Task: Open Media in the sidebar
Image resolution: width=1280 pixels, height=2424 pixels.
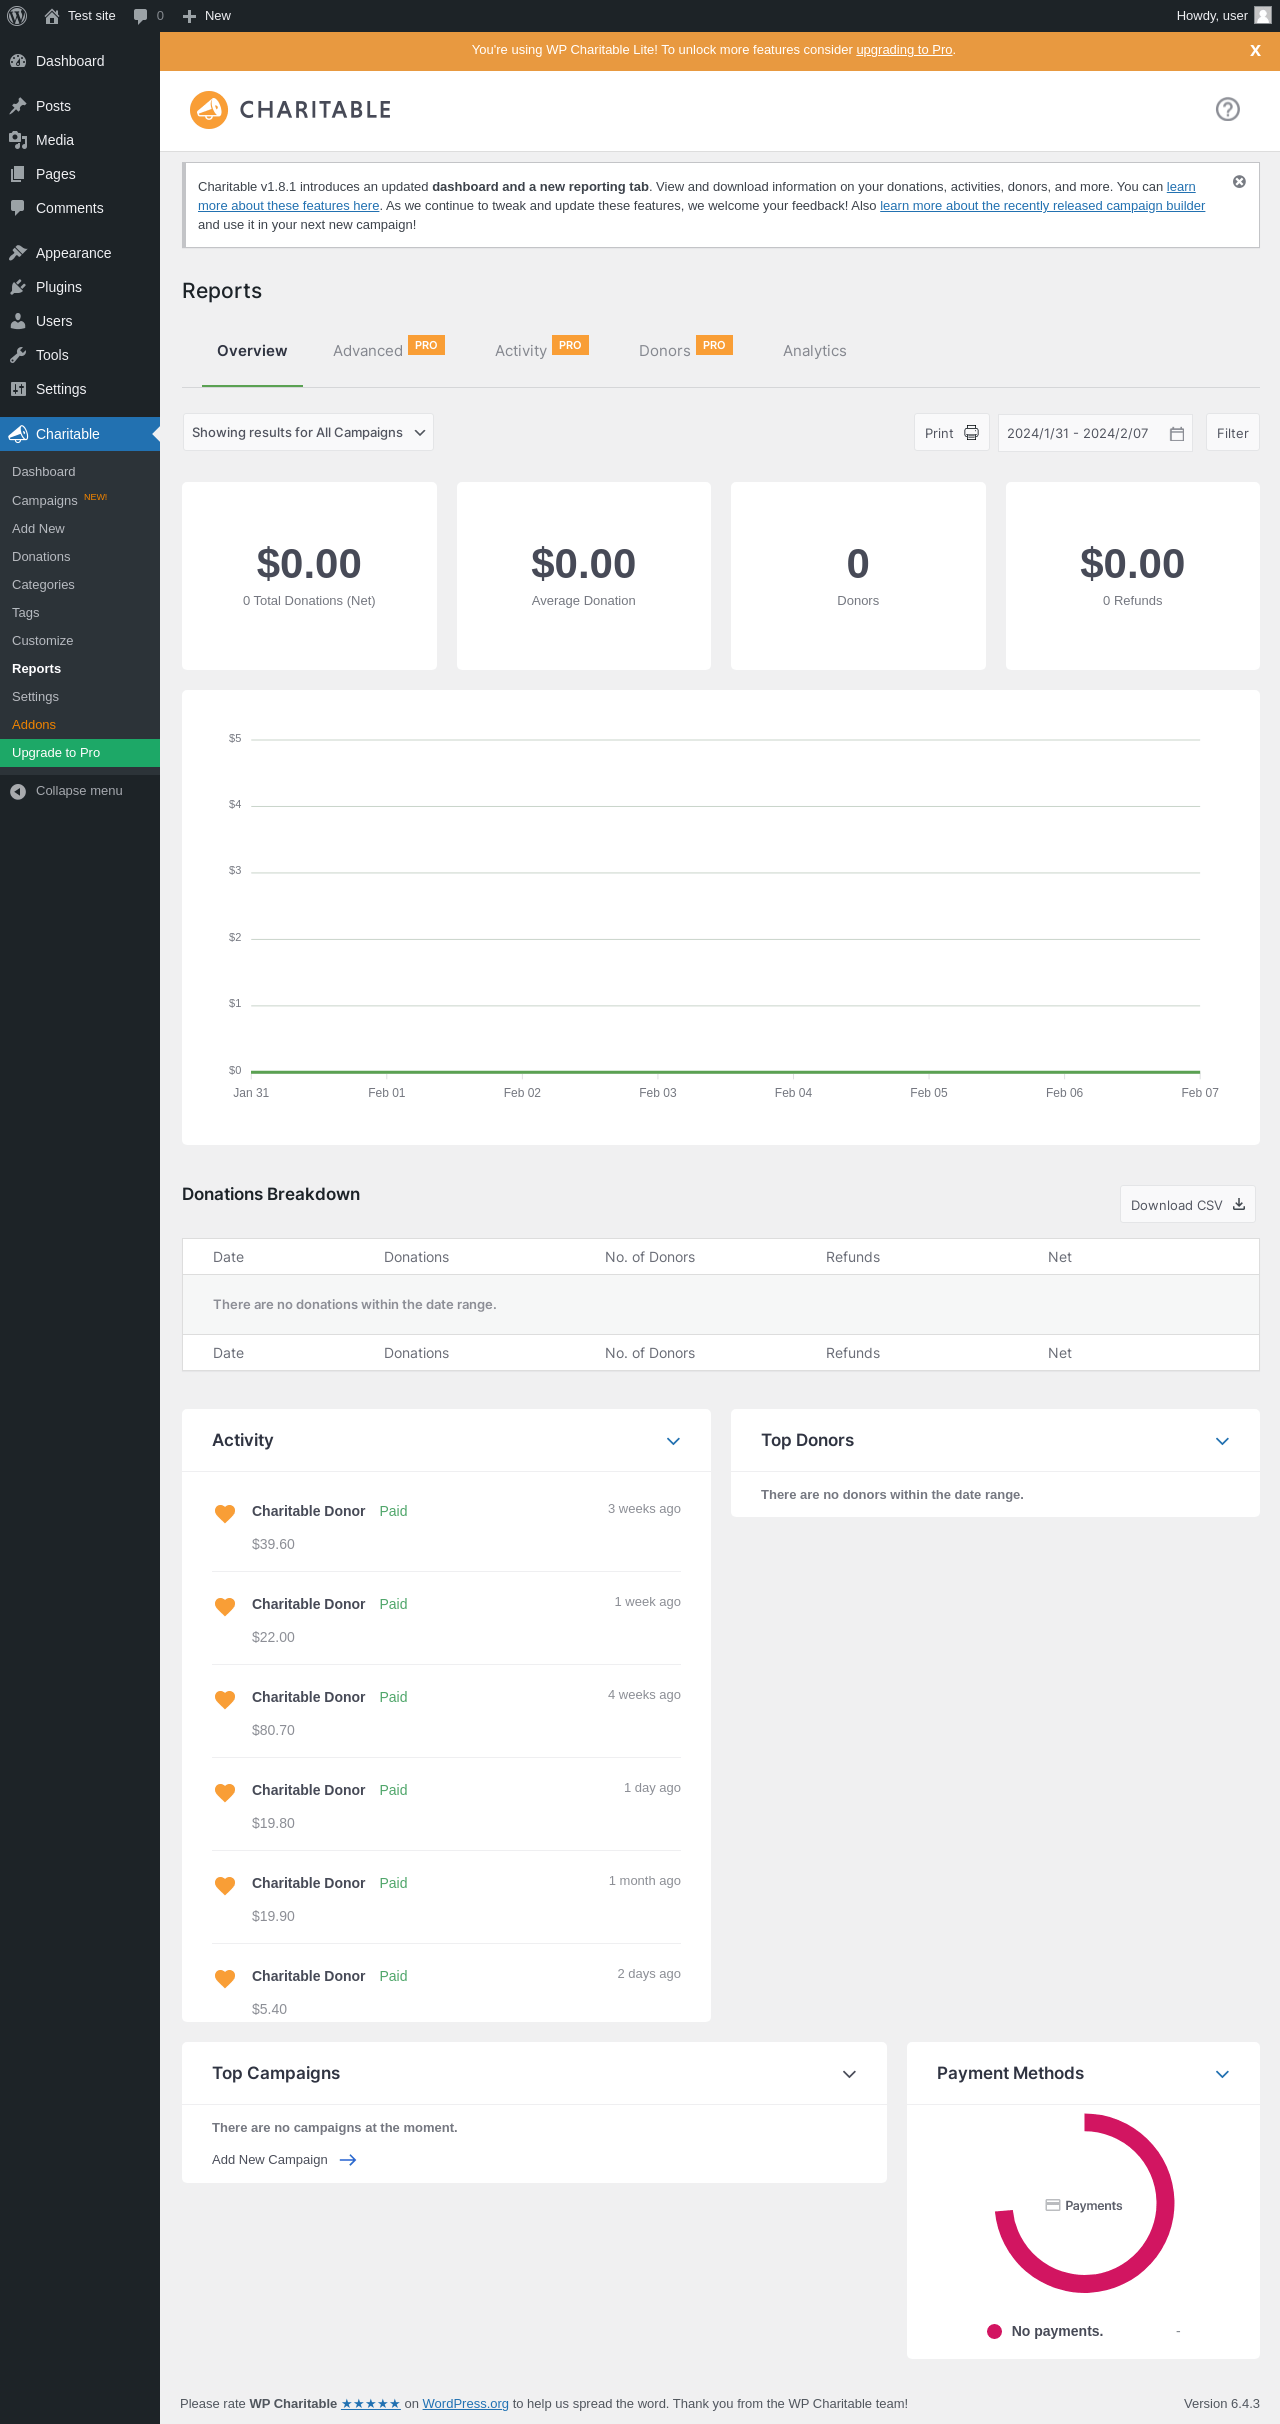Action: (x=80, y=140)
